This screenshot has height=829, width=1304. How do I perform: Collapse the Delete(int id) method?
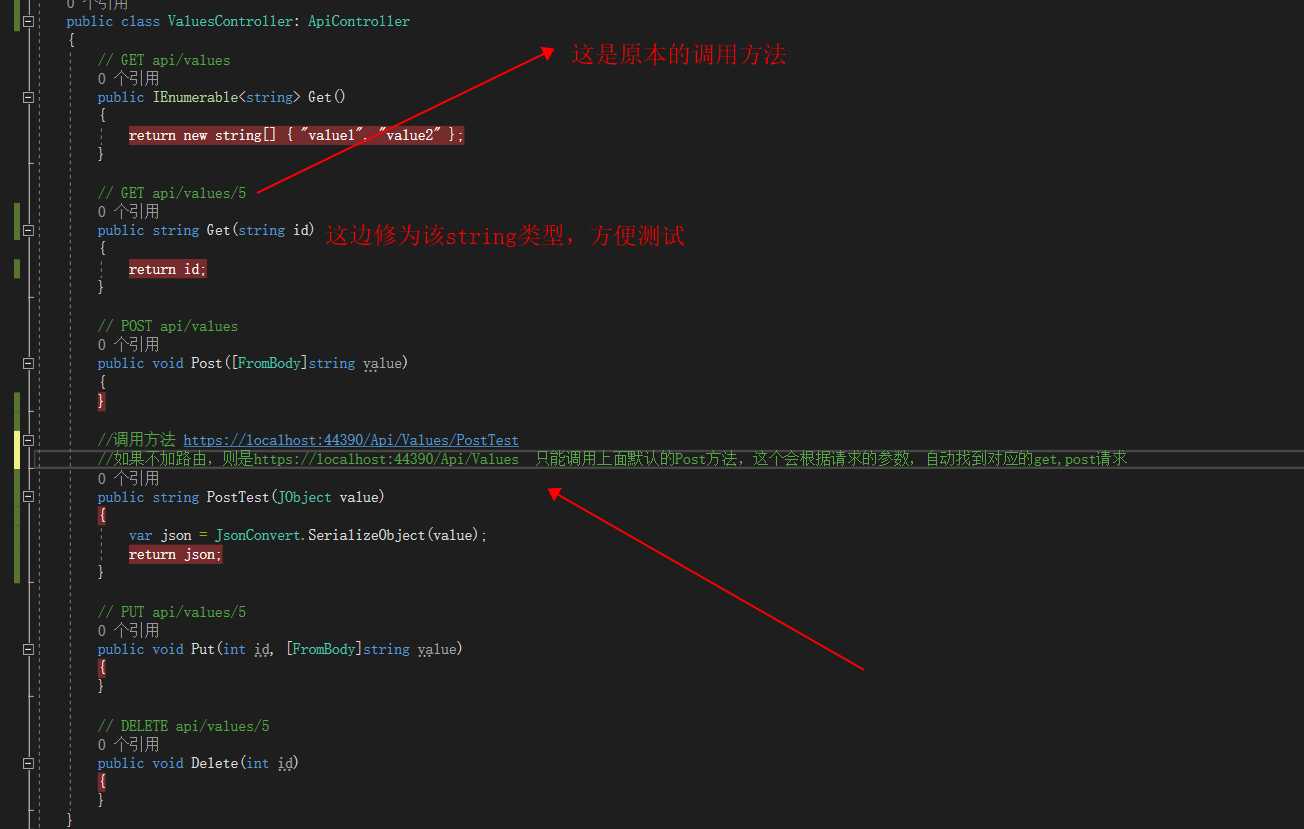(28, 763)
